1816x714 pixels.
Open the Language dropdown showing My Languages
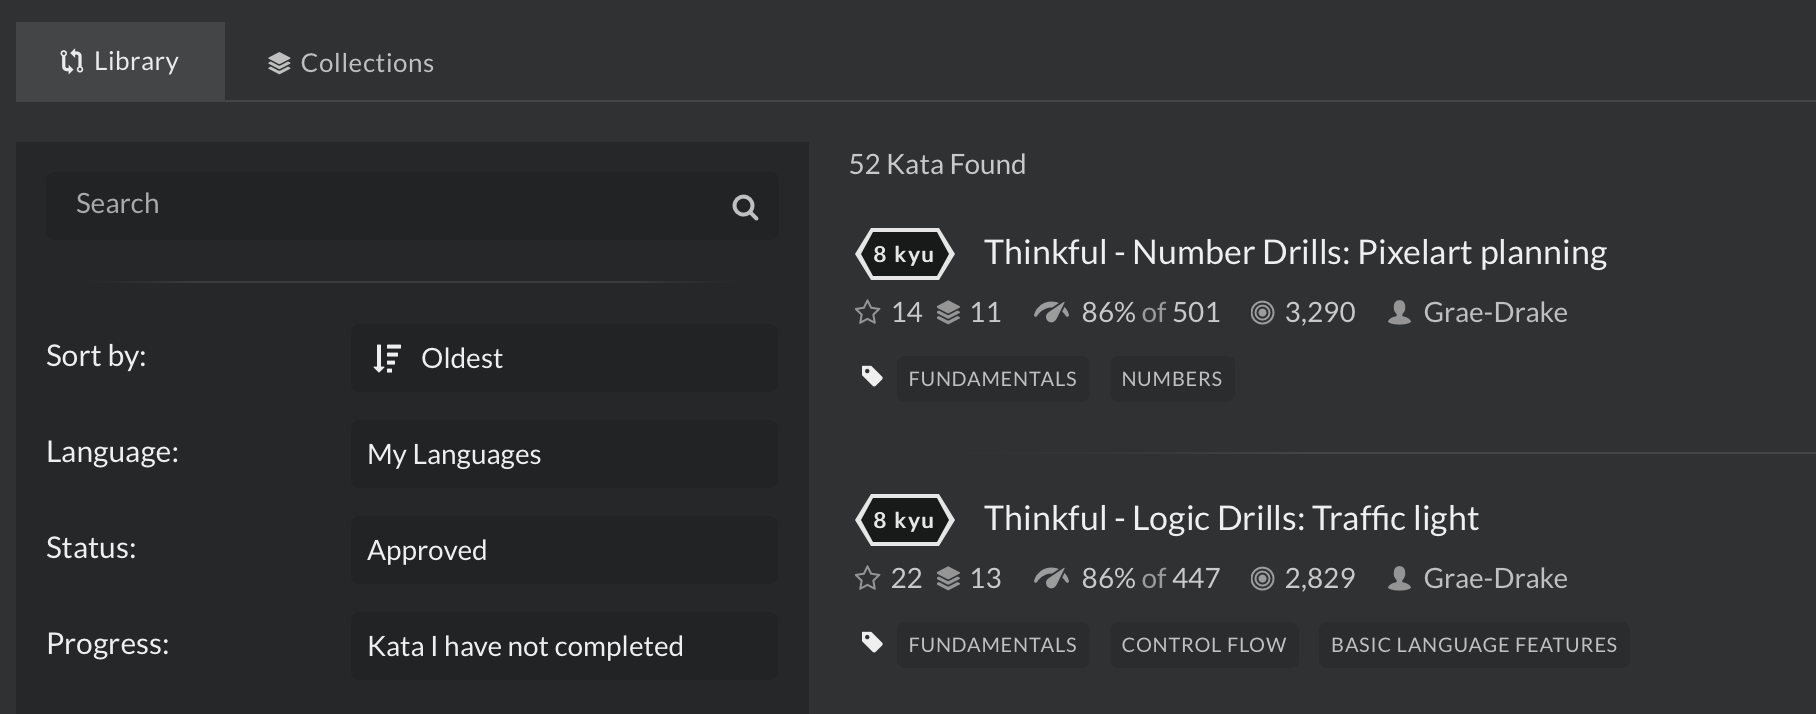[563, 454]
